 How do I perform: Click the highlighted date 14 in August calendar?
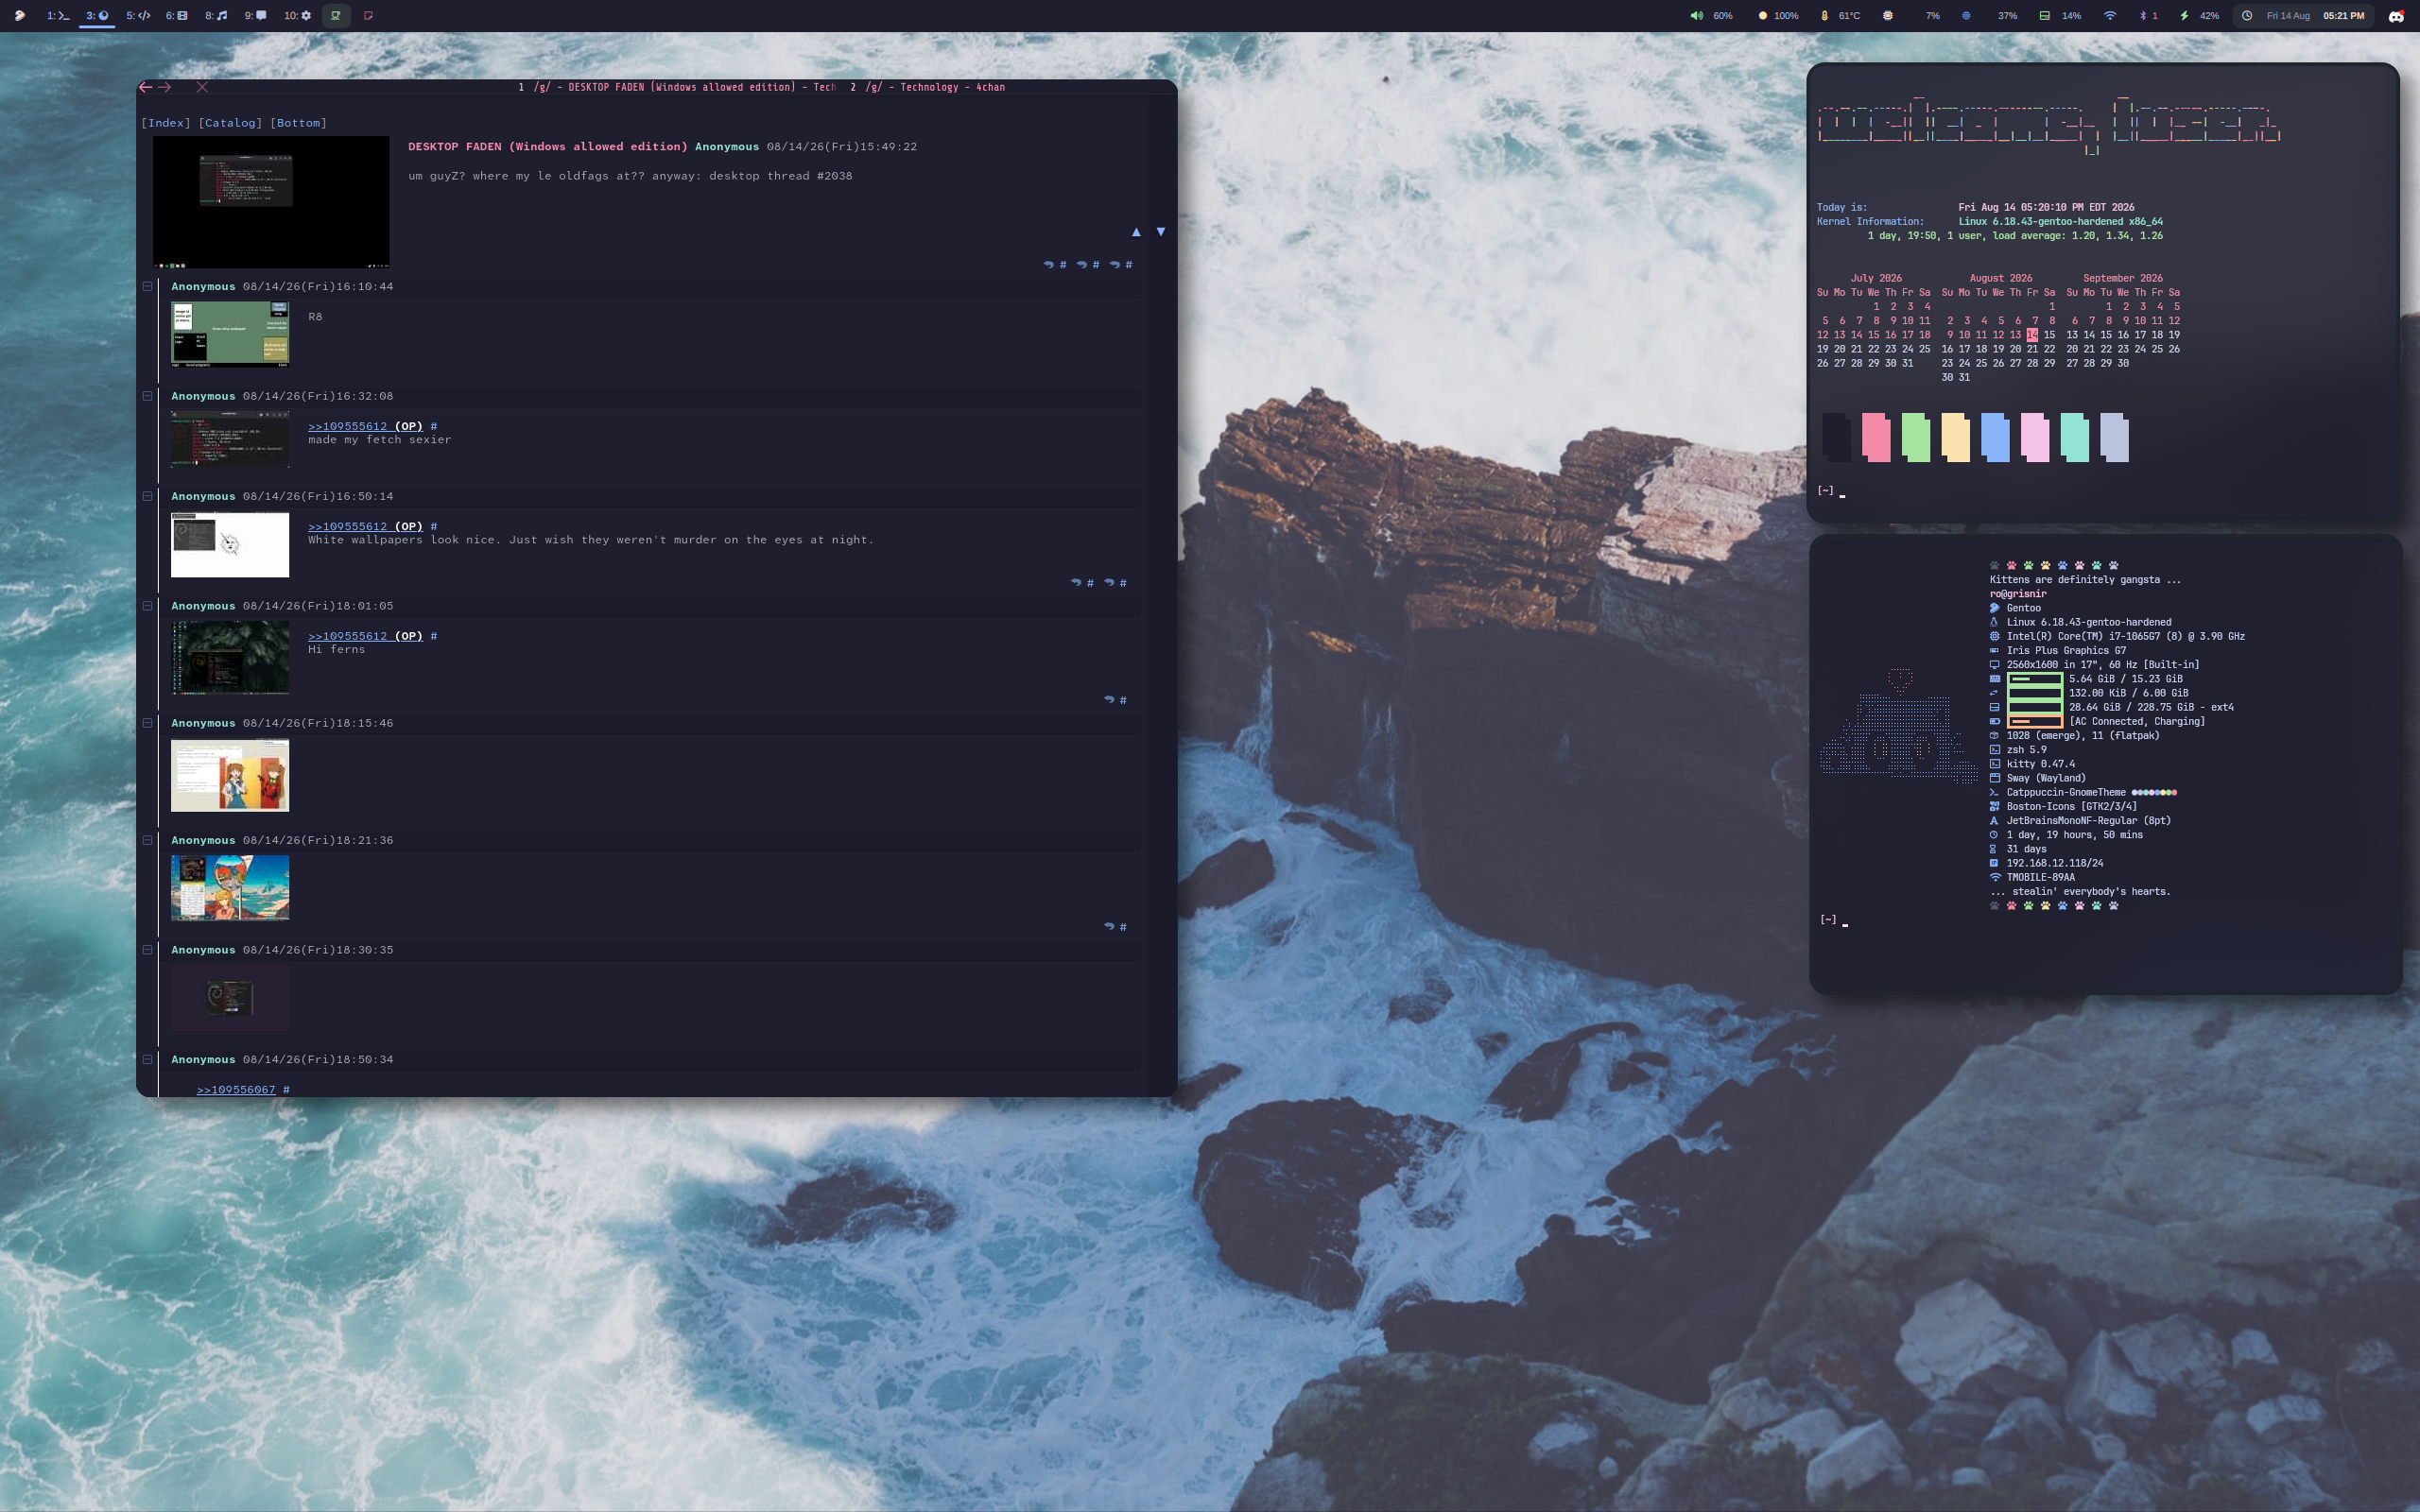point(2032,335)
